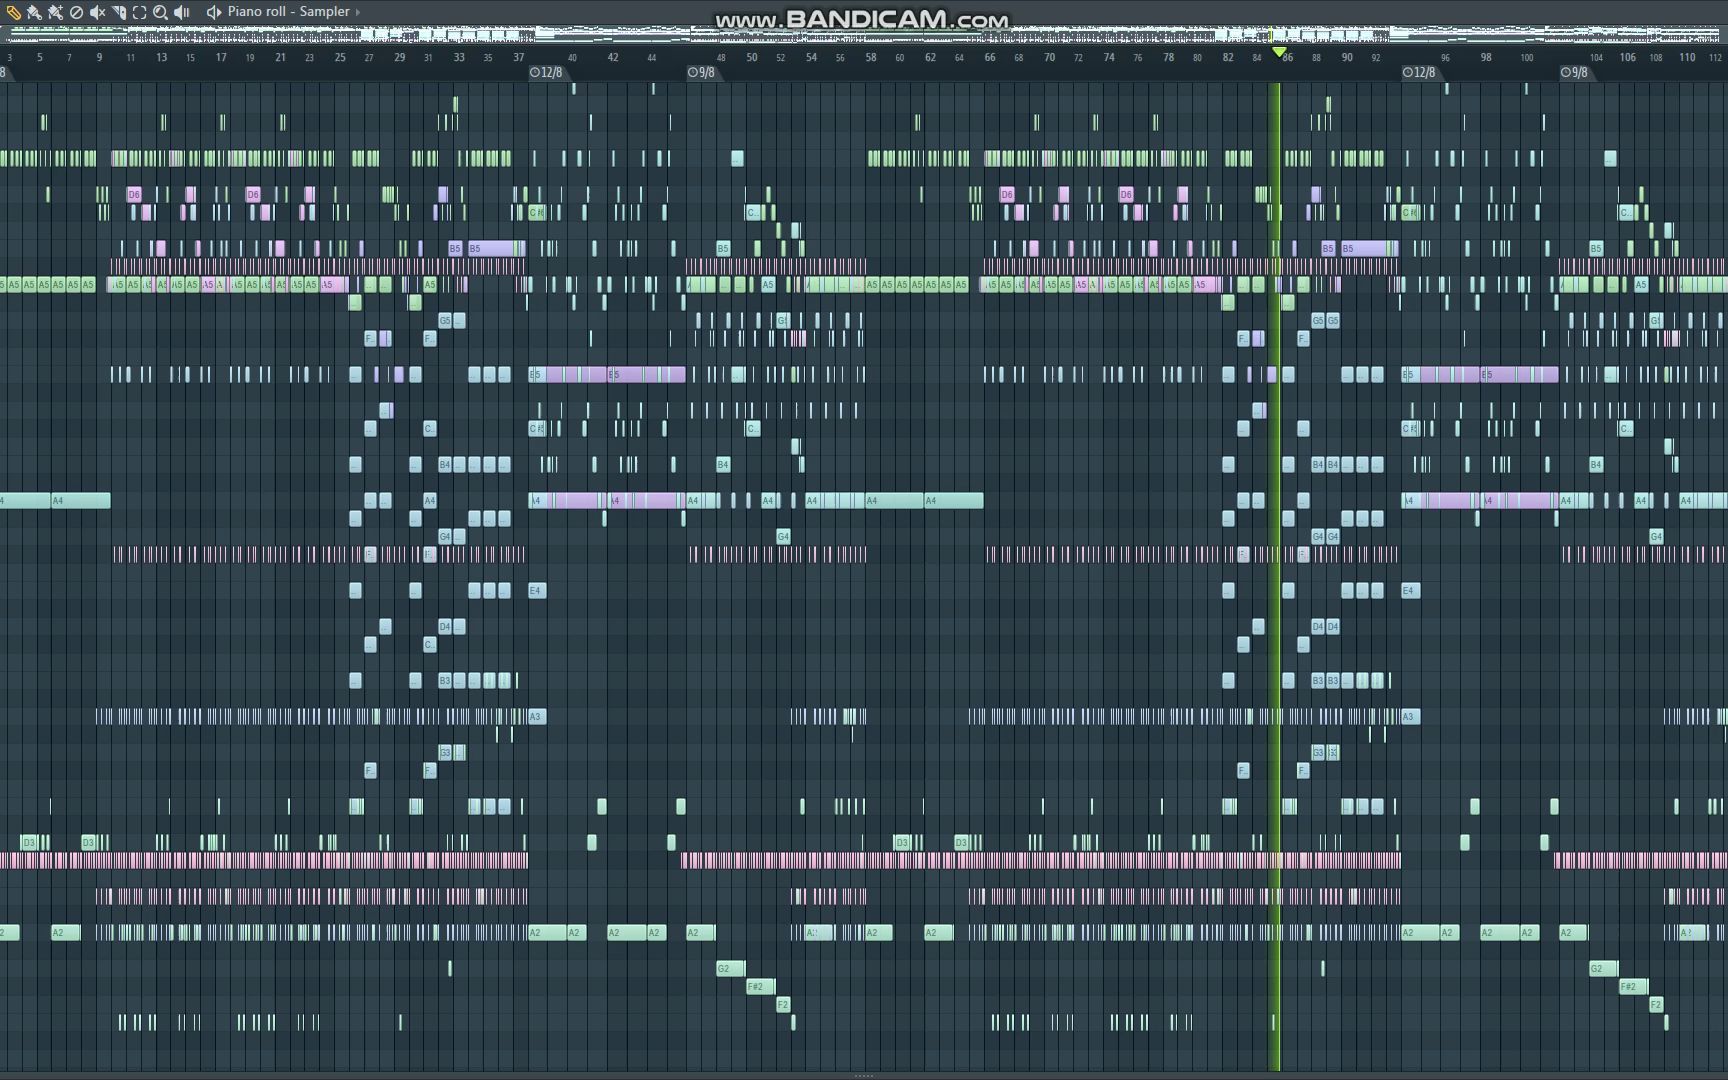The width and height of the screenshot is (1728, 1080).
Task: Jump to bar 50 on the ruler
Action: click(x=752, y=57)
